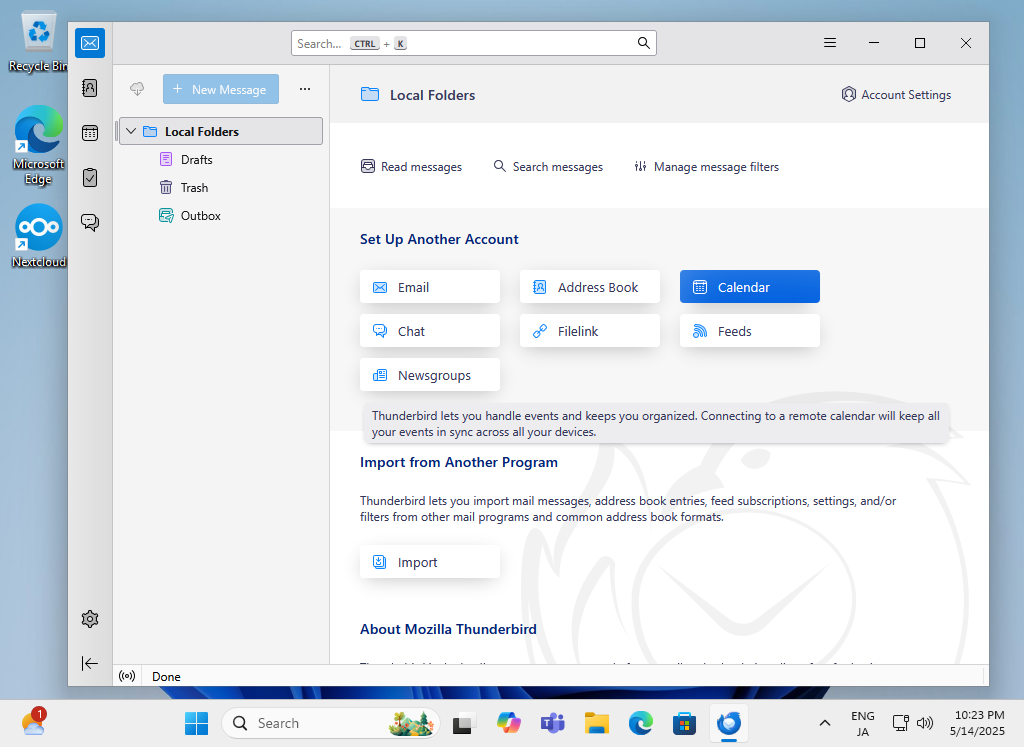Open the Thunderbird hamburger app menu
Viewport: 1024px width, 747px height.
830,43
